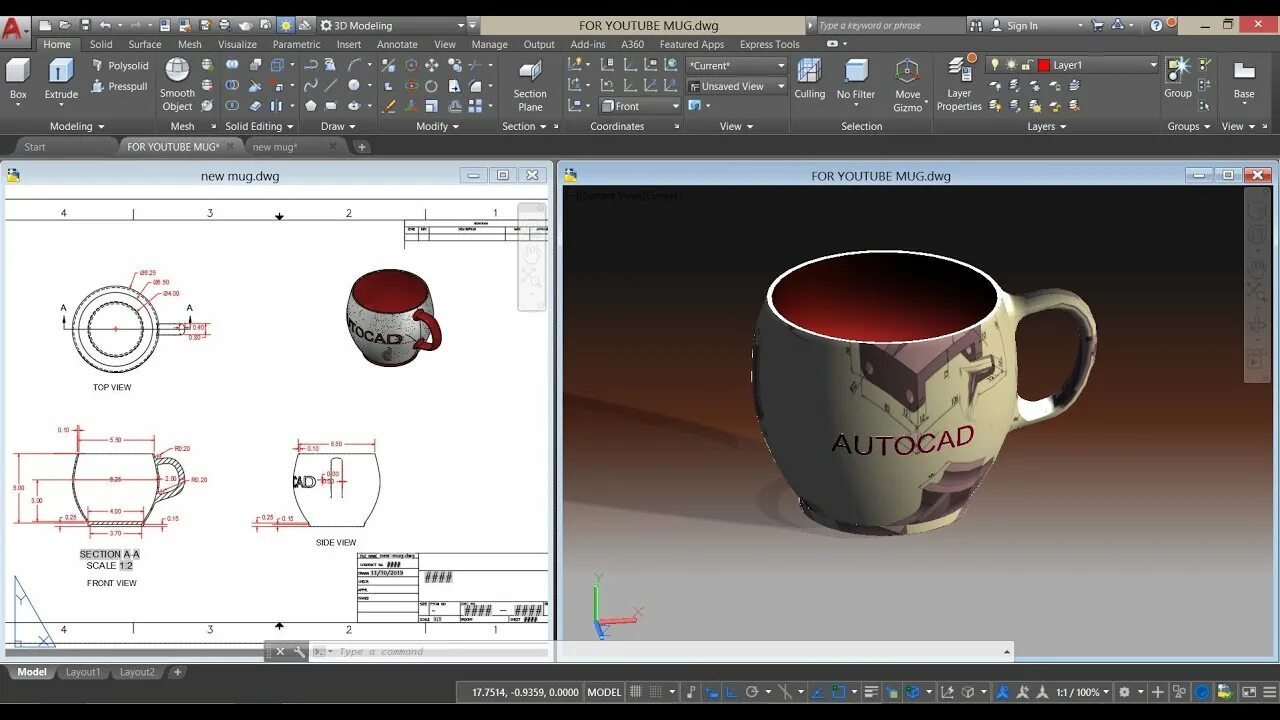
Task: Open the Visualize ribbon tab
Action: coord(237,44)
